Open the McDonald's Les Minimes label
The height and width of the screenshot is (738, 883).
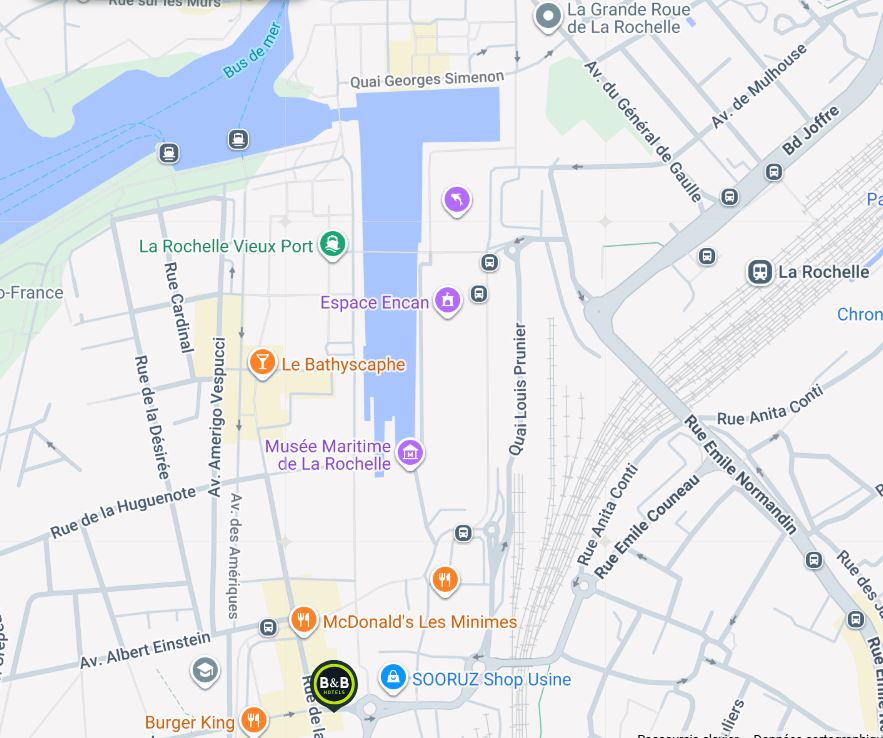(420, 622)
